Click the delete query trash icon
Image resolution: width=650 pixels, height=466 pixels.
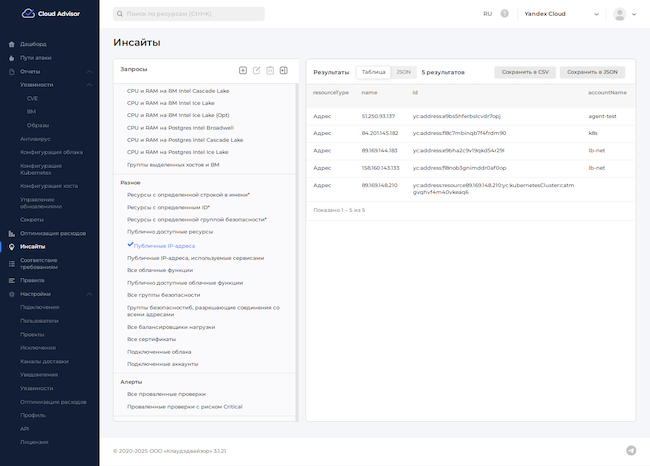coord(270,70)
